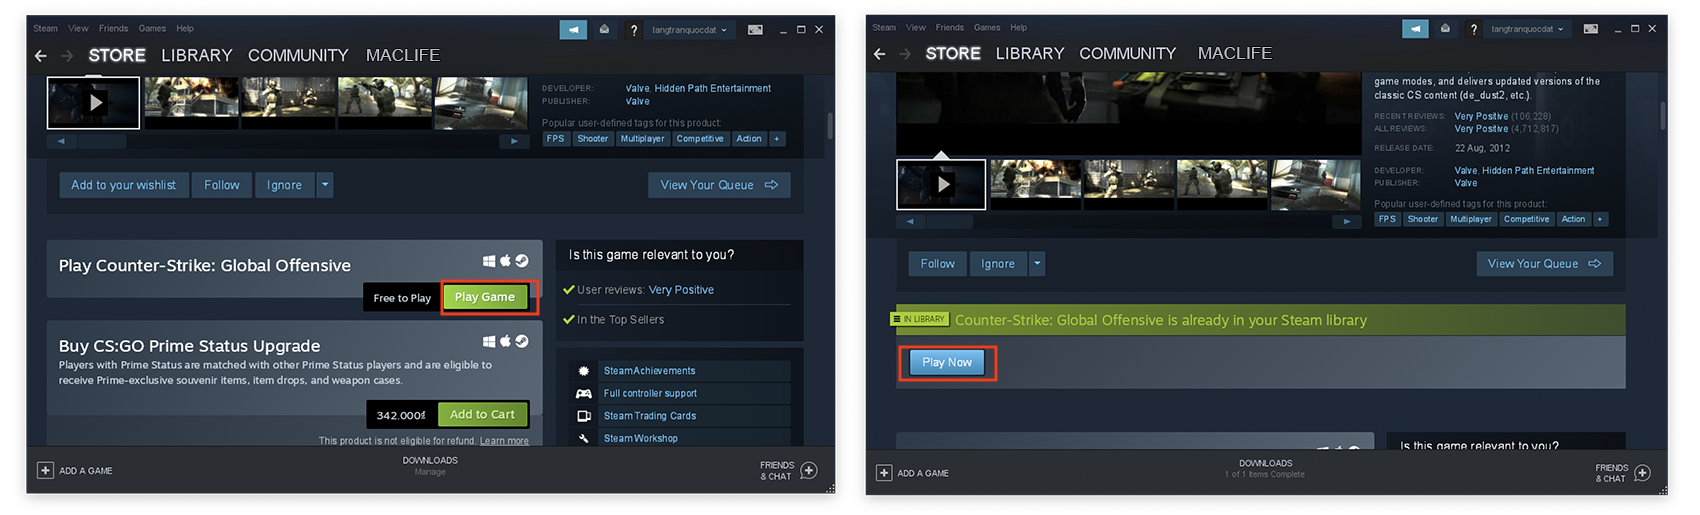Toggle Ignore for the game in the right window
Screen dimensions: 1700x515
click(x=997, y=264)
